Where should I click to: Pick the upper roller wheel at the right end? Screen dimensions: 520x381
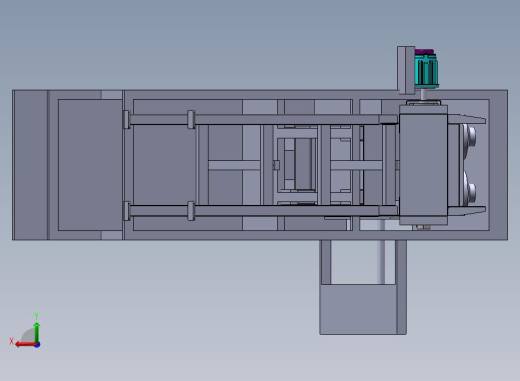point(469,136)
